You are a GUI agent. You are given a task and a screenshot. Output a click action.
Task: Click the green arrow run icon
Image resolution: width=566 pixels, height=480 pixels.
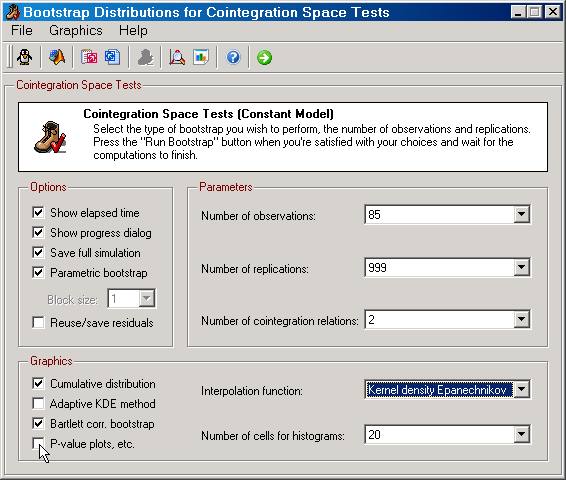(x=264, y=57)
